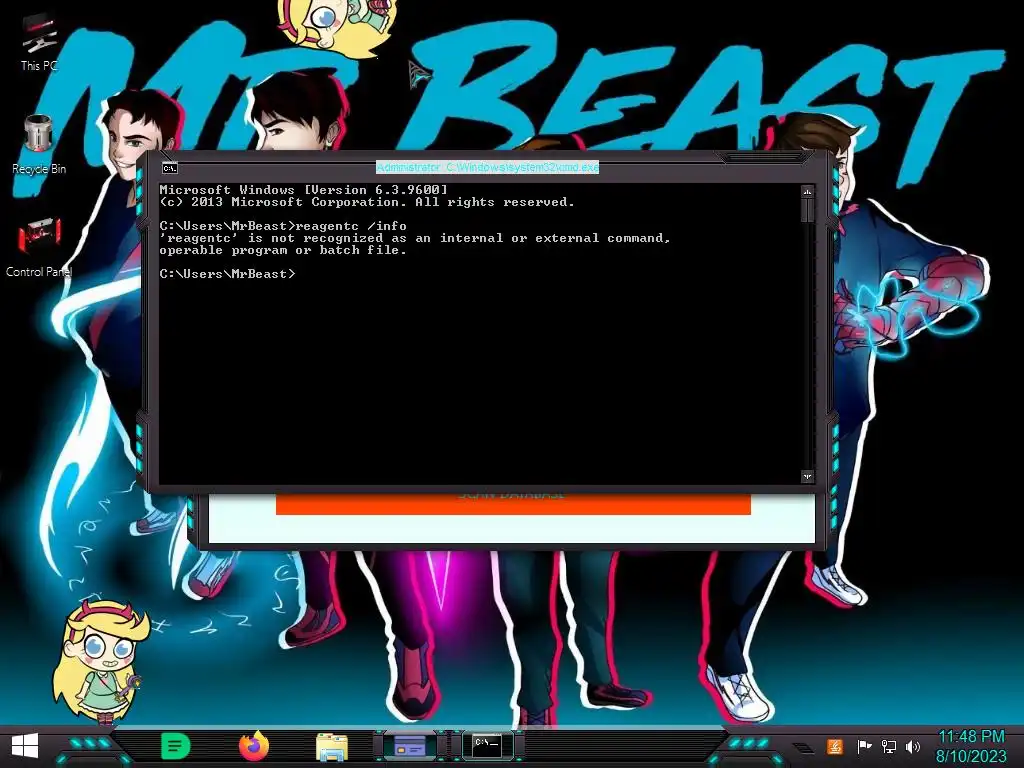Click the 'operable program or batch file.' line
Screen dimensions: 1024x768
(283, 250)
